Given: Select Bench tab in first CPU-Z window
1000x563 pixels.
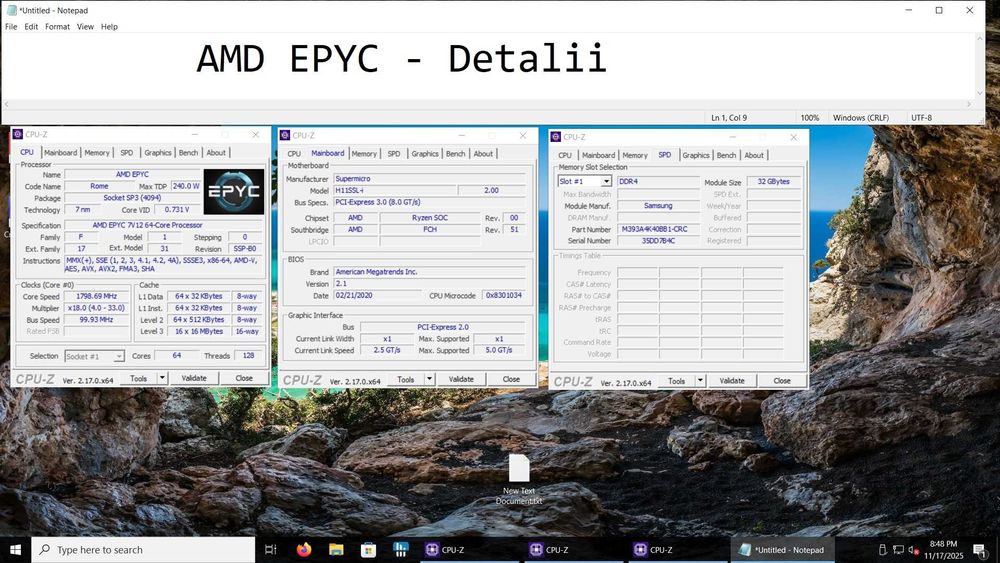Looking at the screenshot, I should click(188, 152).
